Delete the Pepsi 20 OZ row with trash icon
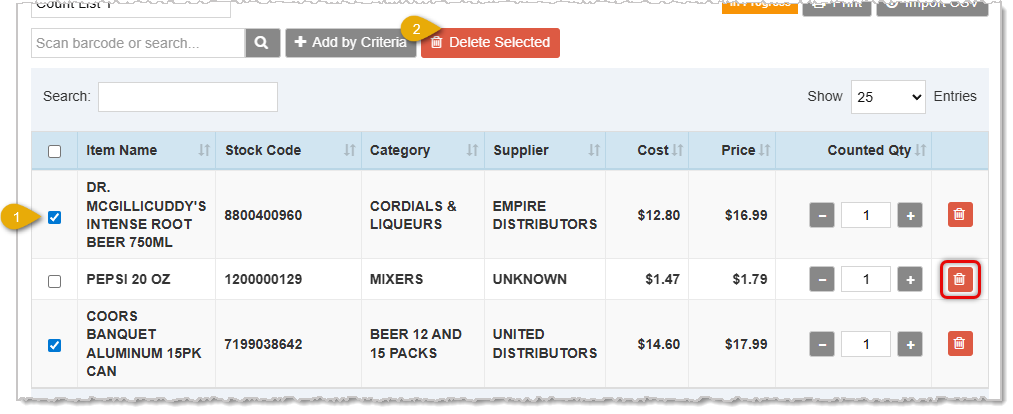The width and height of the screenshot is (1013, 414). click(959, 280)
